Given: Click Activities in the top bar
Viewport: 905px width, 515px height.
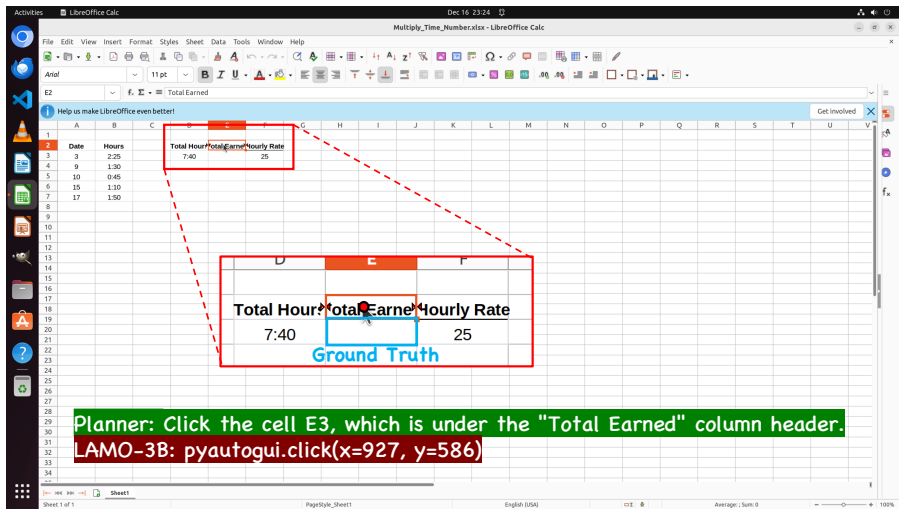Looking at the screenshot, I should pyautogui.click(x=28, y=12).
